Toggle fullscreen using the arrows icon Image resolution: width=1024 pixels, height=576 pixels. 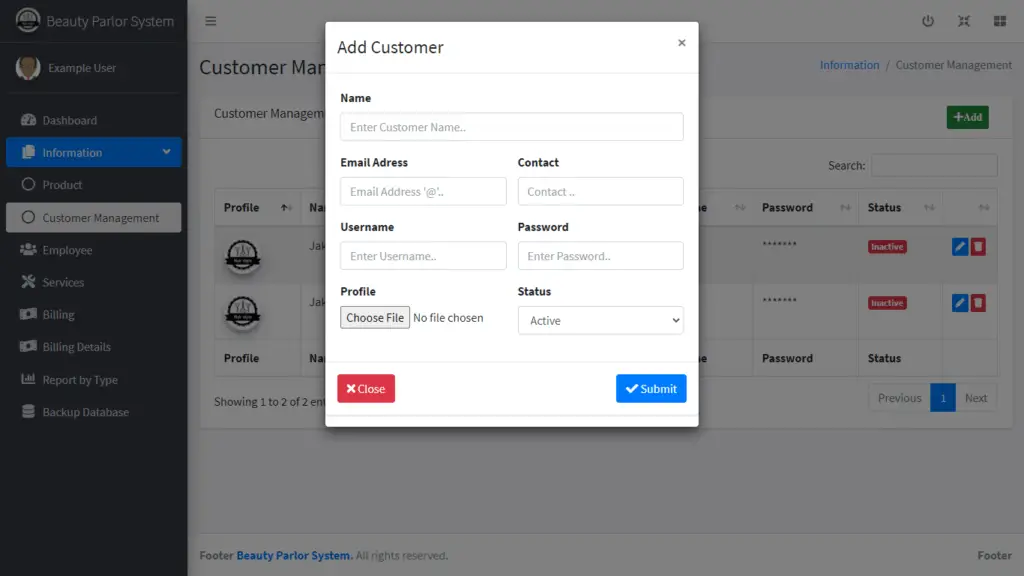coord(963,20)
